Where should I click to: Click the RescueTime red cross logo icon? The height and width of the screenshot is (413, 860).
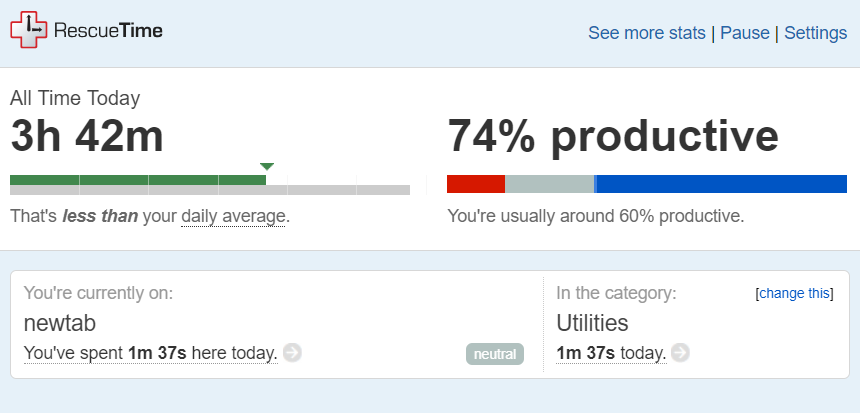[x=29, y=30]
